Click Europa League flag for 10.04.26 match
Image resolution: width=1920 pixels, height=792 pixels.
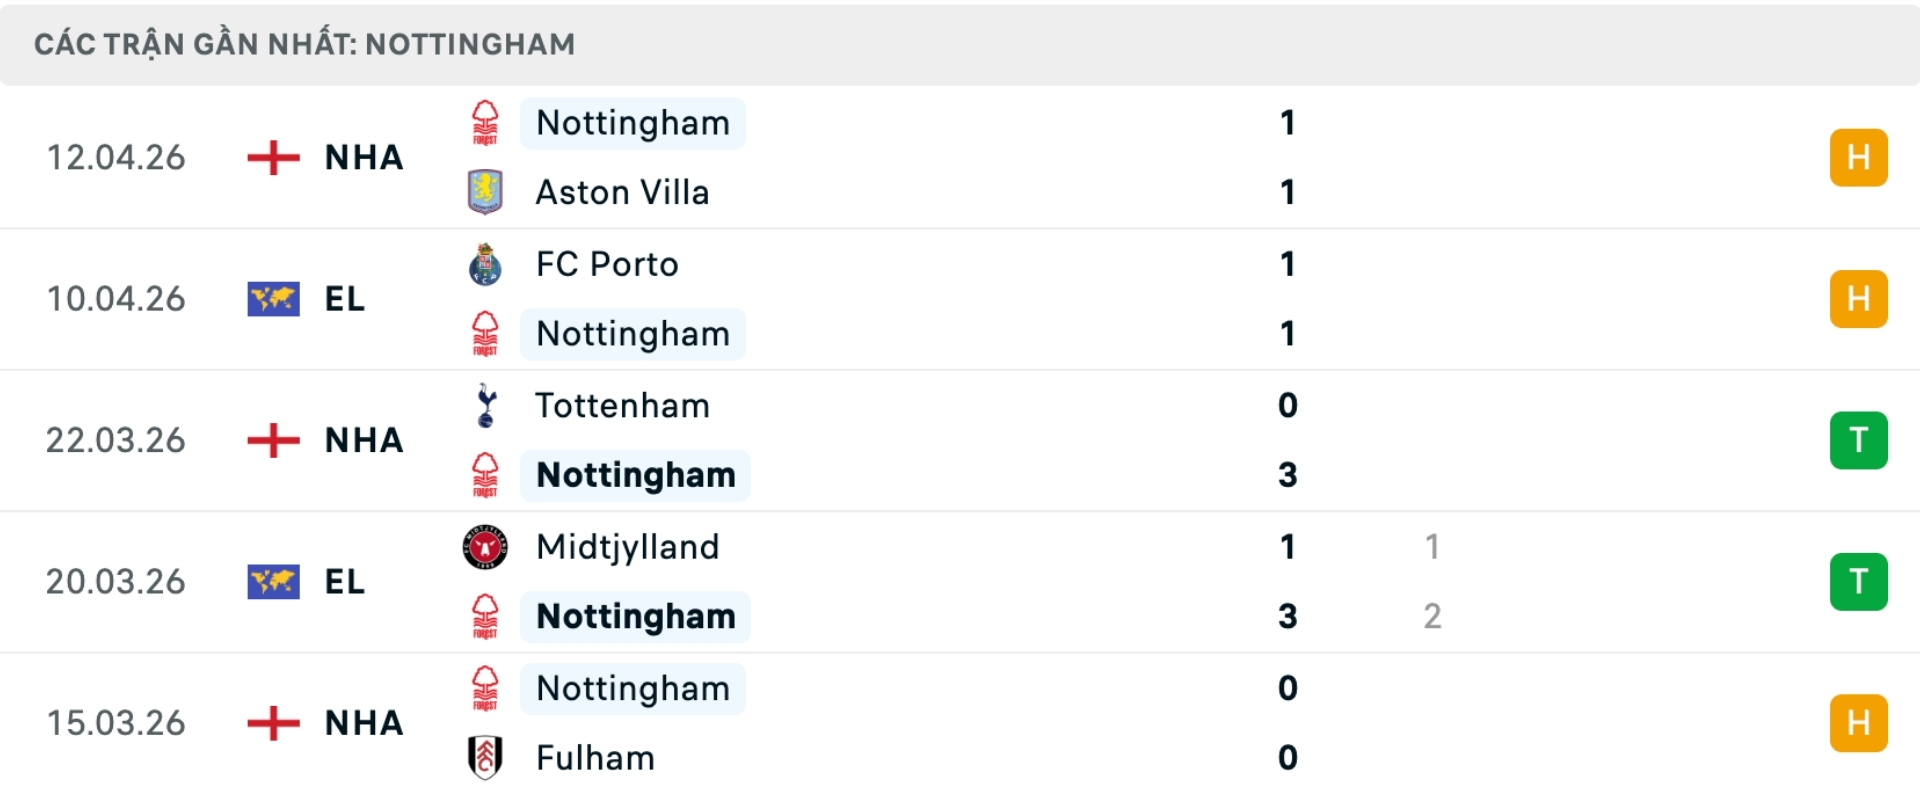pos(273,299)
